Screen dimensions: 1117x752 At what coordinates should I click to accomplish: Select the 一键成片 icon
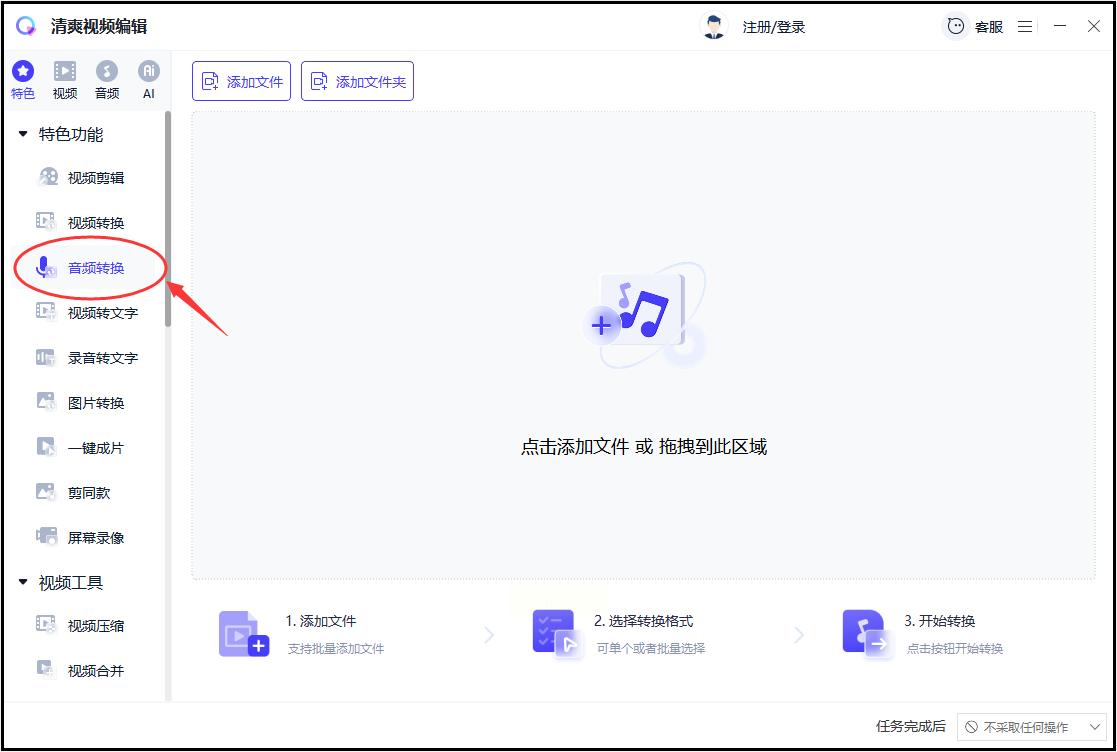(x=47, y=447)
